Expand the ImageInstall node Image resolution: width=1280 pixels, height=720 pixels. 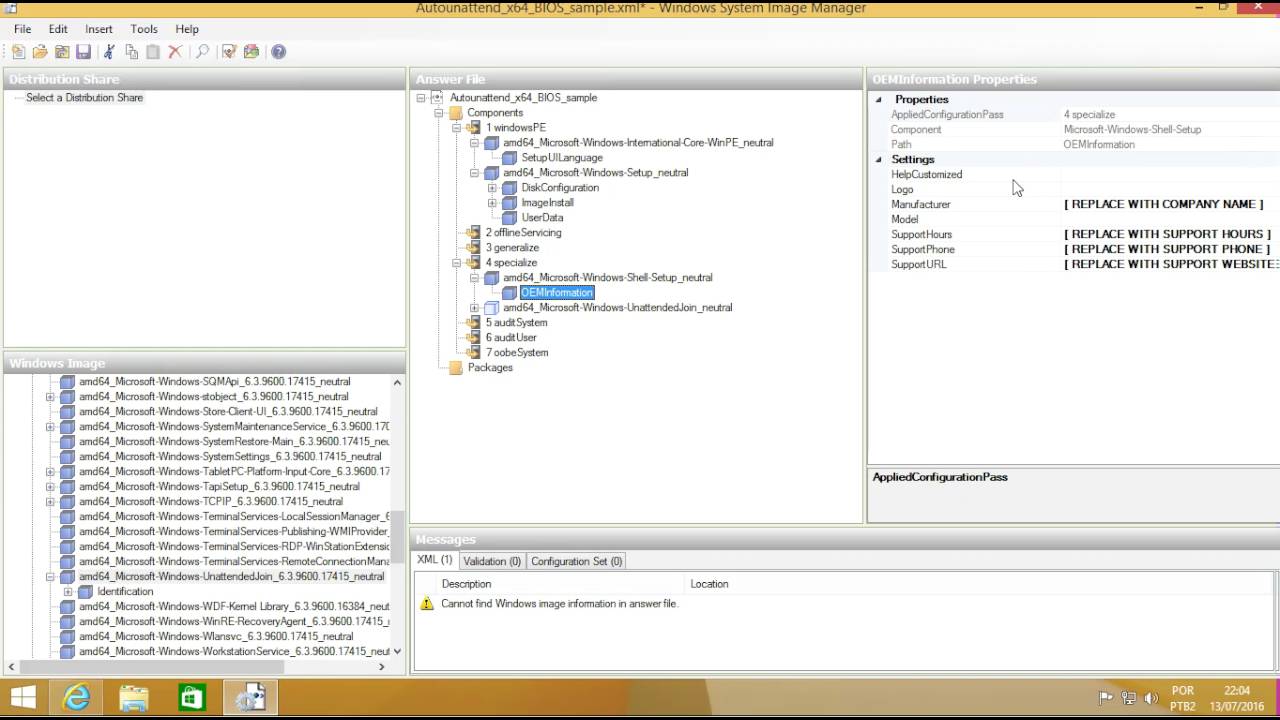click(492, 203)
